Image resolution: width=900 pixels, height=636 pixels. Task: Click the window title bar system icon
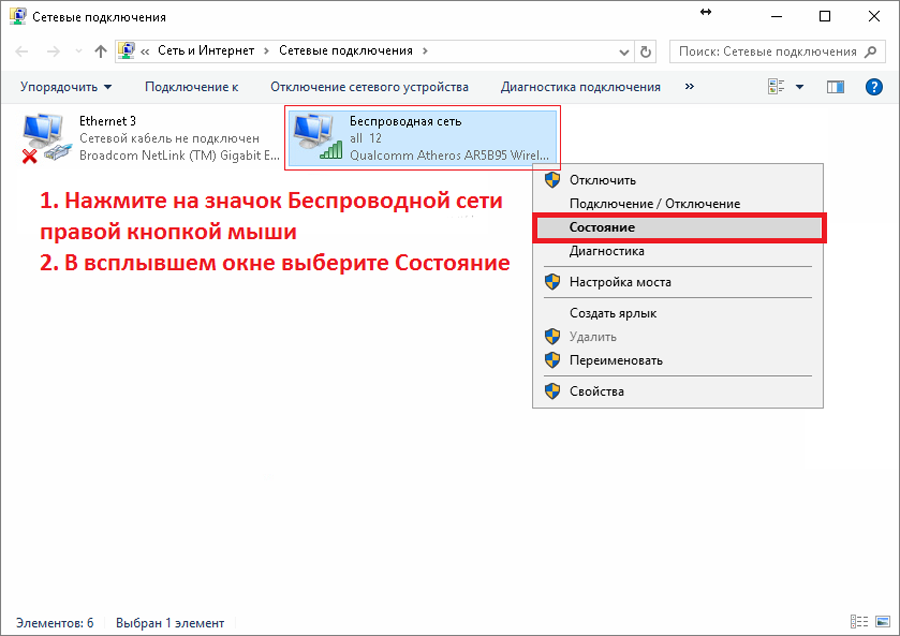[x=18, y=16]
